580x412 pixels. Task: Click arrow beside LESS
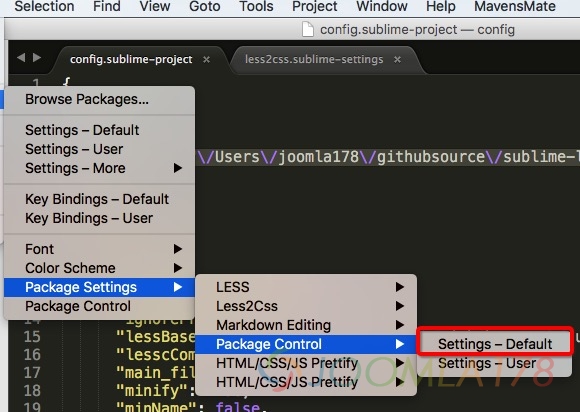[x=399, y=287]
